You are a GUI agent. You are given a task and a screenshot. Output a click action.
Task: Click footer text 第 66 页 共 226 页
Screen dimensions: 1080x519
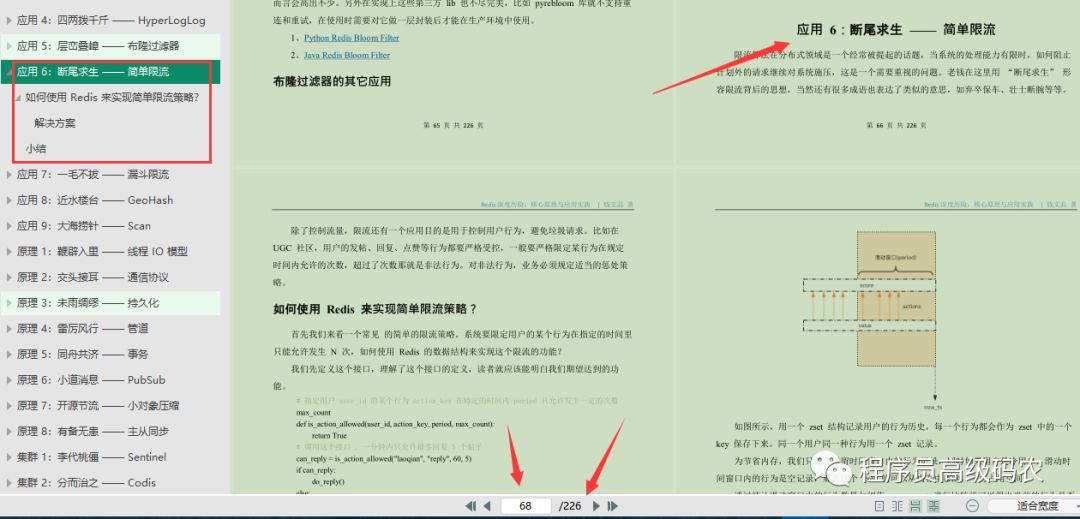click(x=895, y=125)
